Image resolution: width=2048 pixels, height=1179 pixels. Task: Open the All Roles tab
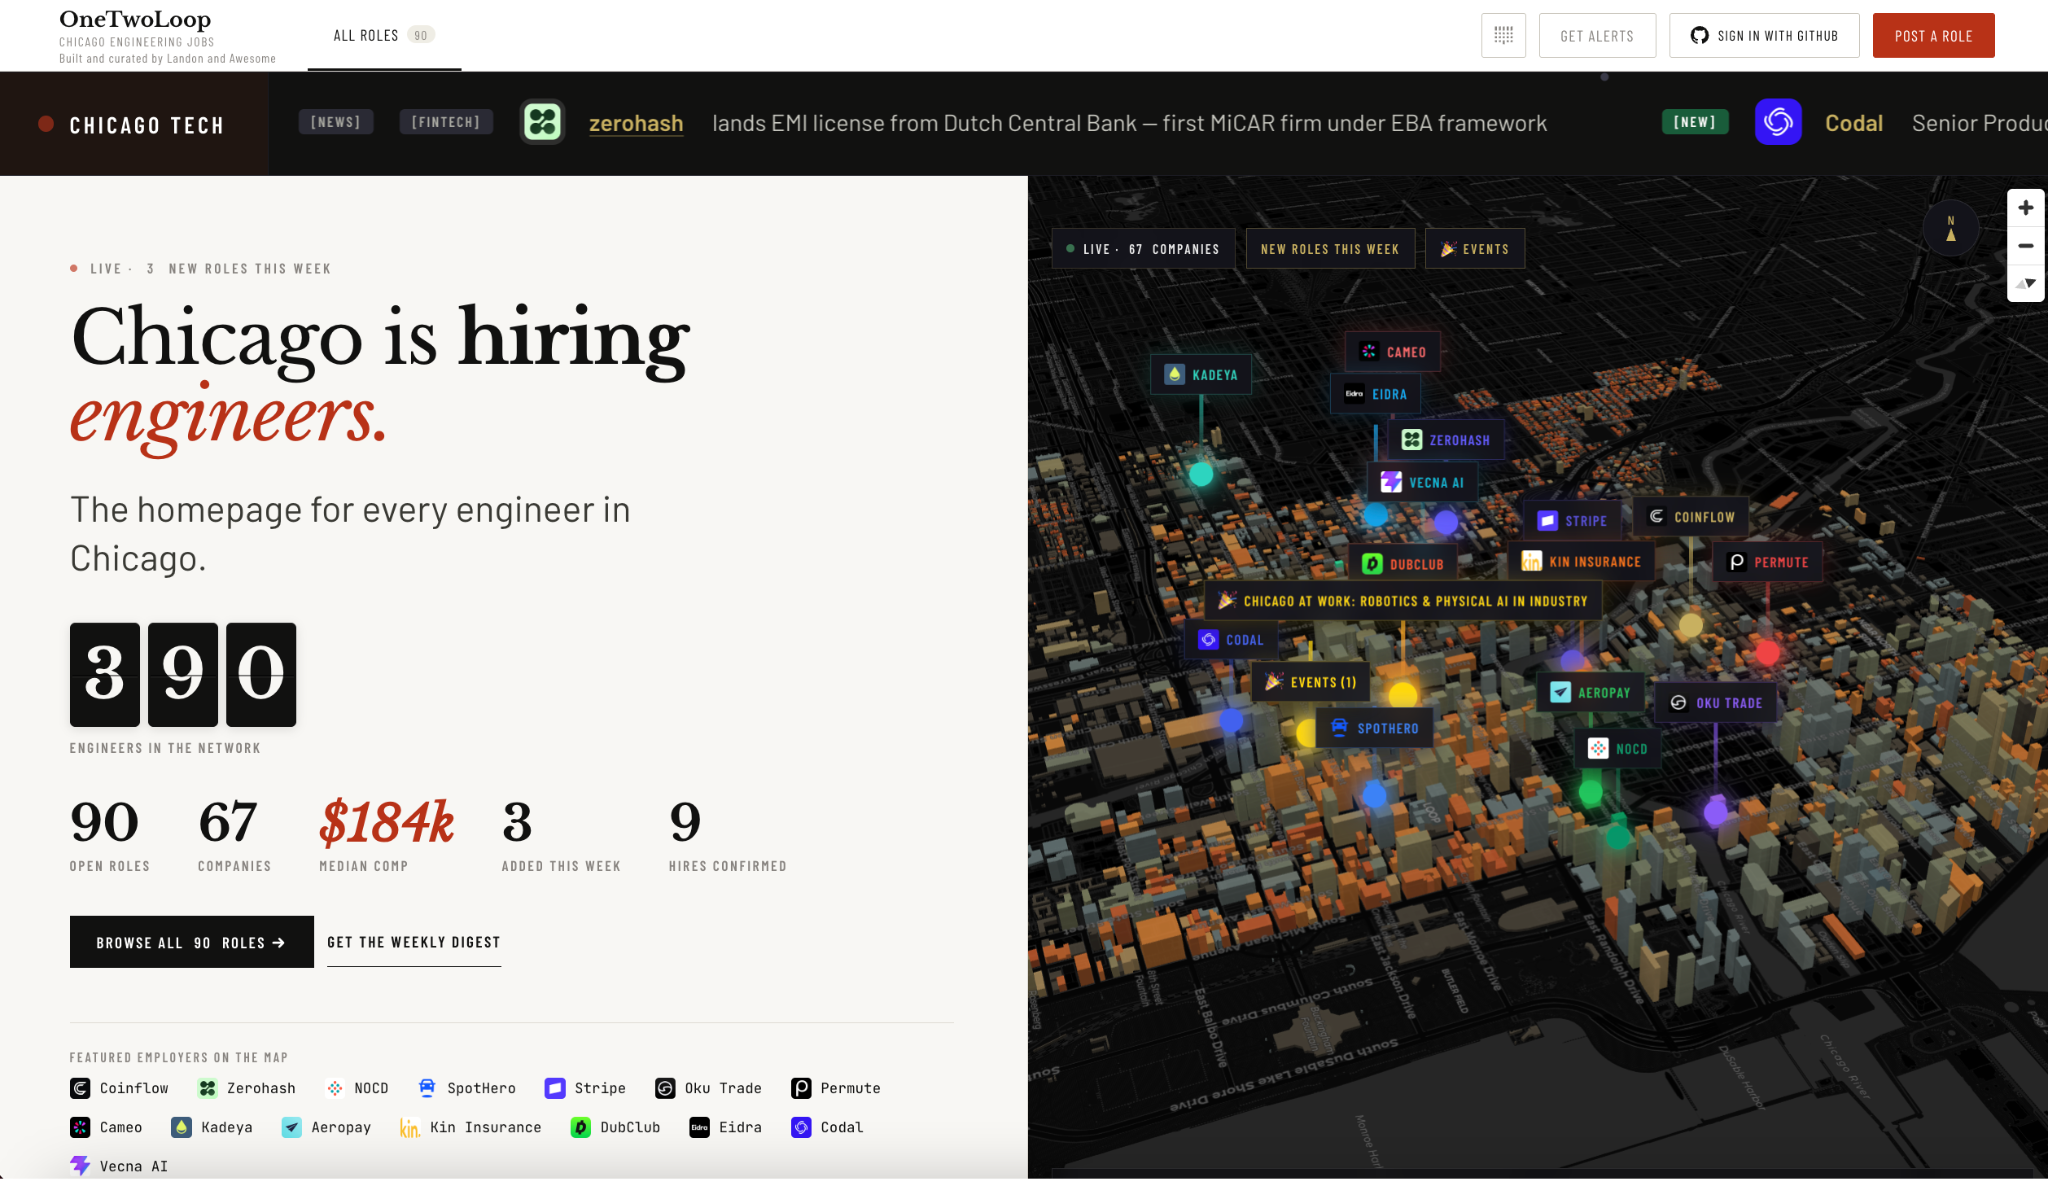click(384, 36)
